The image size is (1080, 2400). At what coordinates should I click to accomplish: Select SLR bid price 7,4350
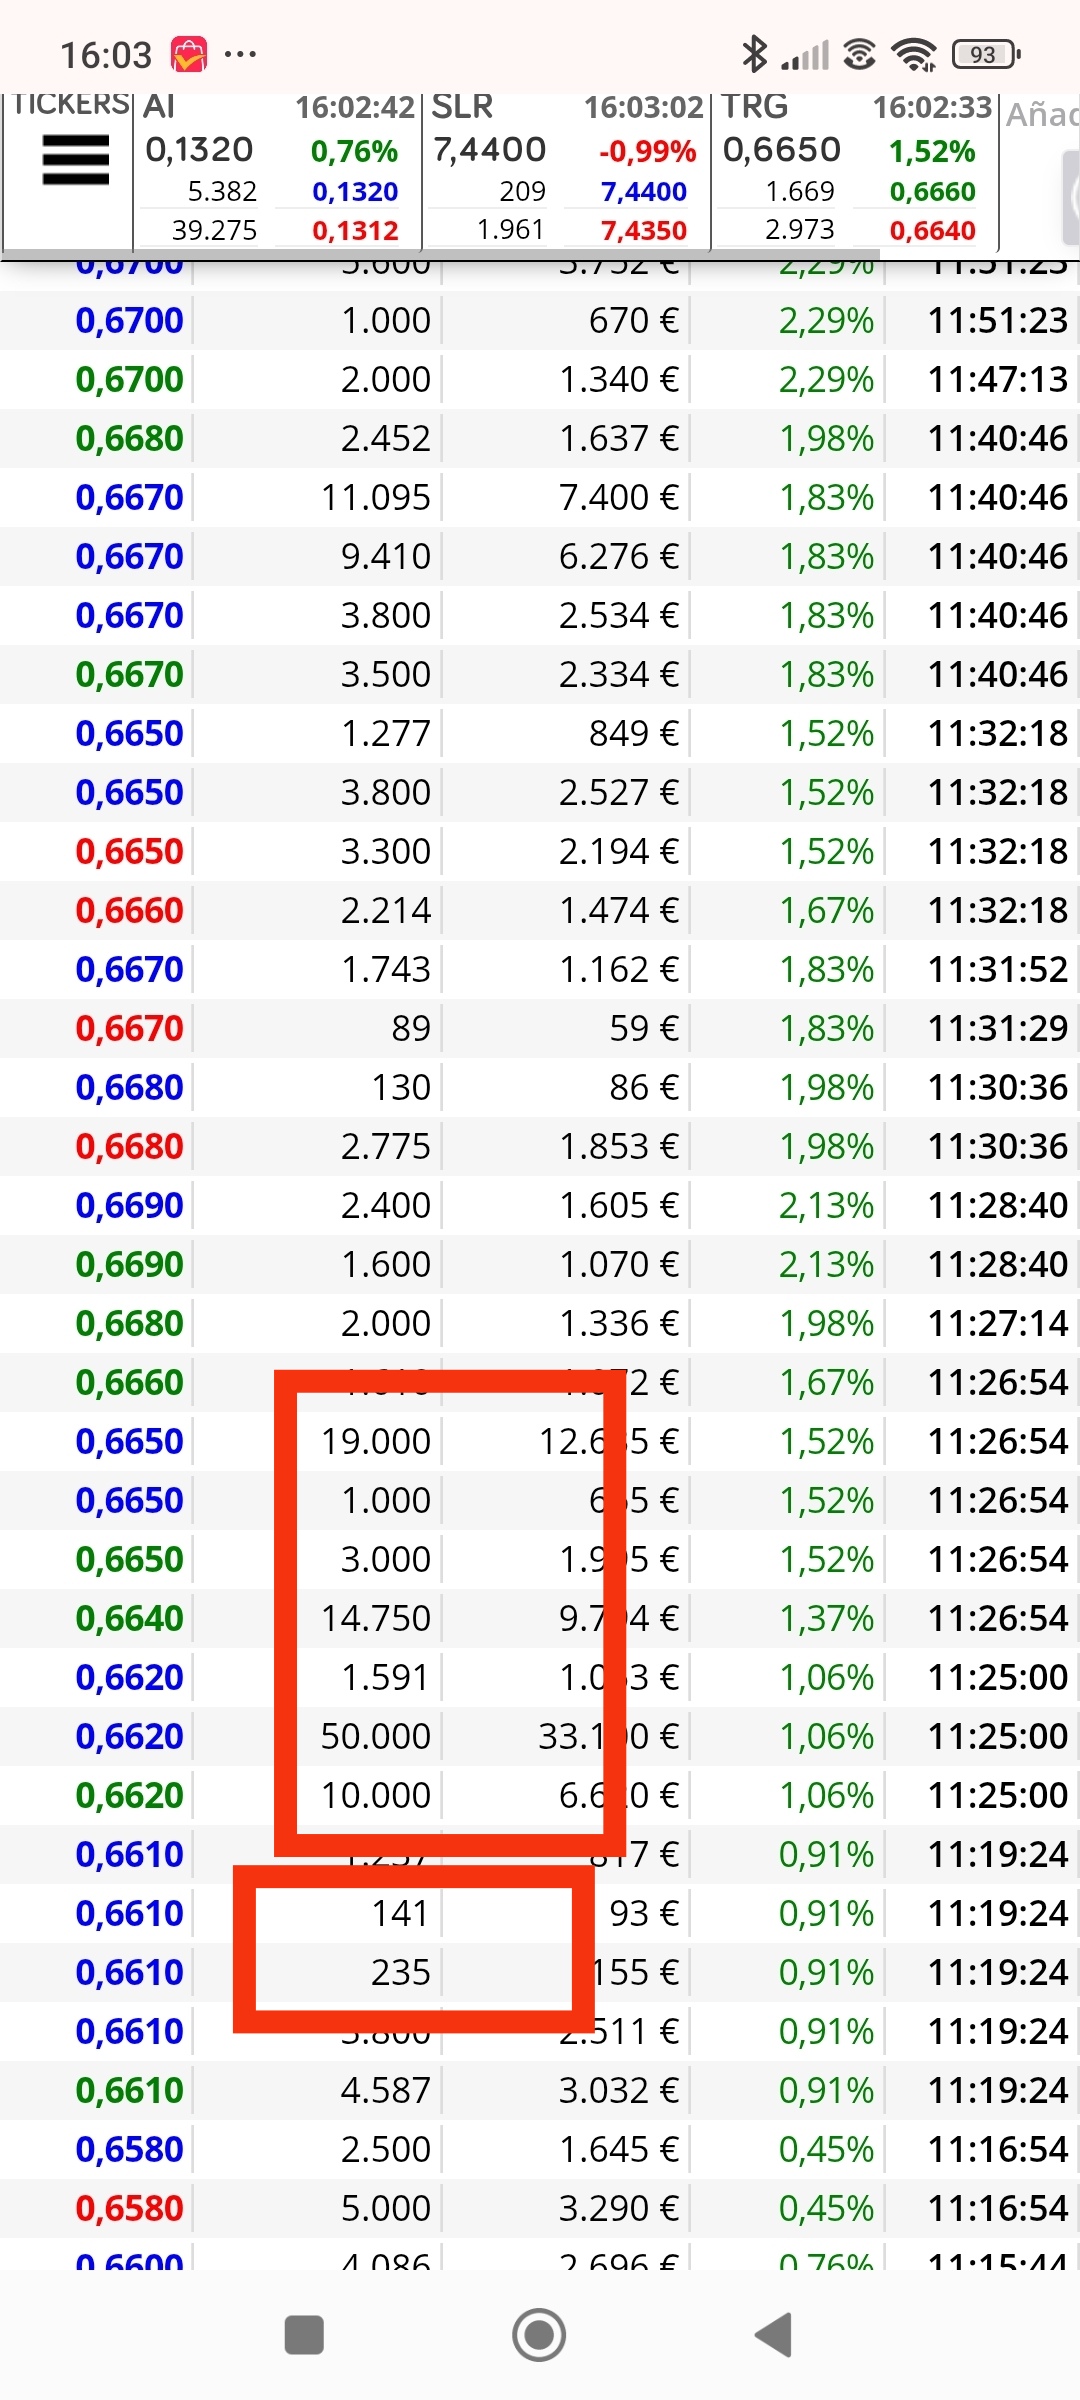point(644,231)
